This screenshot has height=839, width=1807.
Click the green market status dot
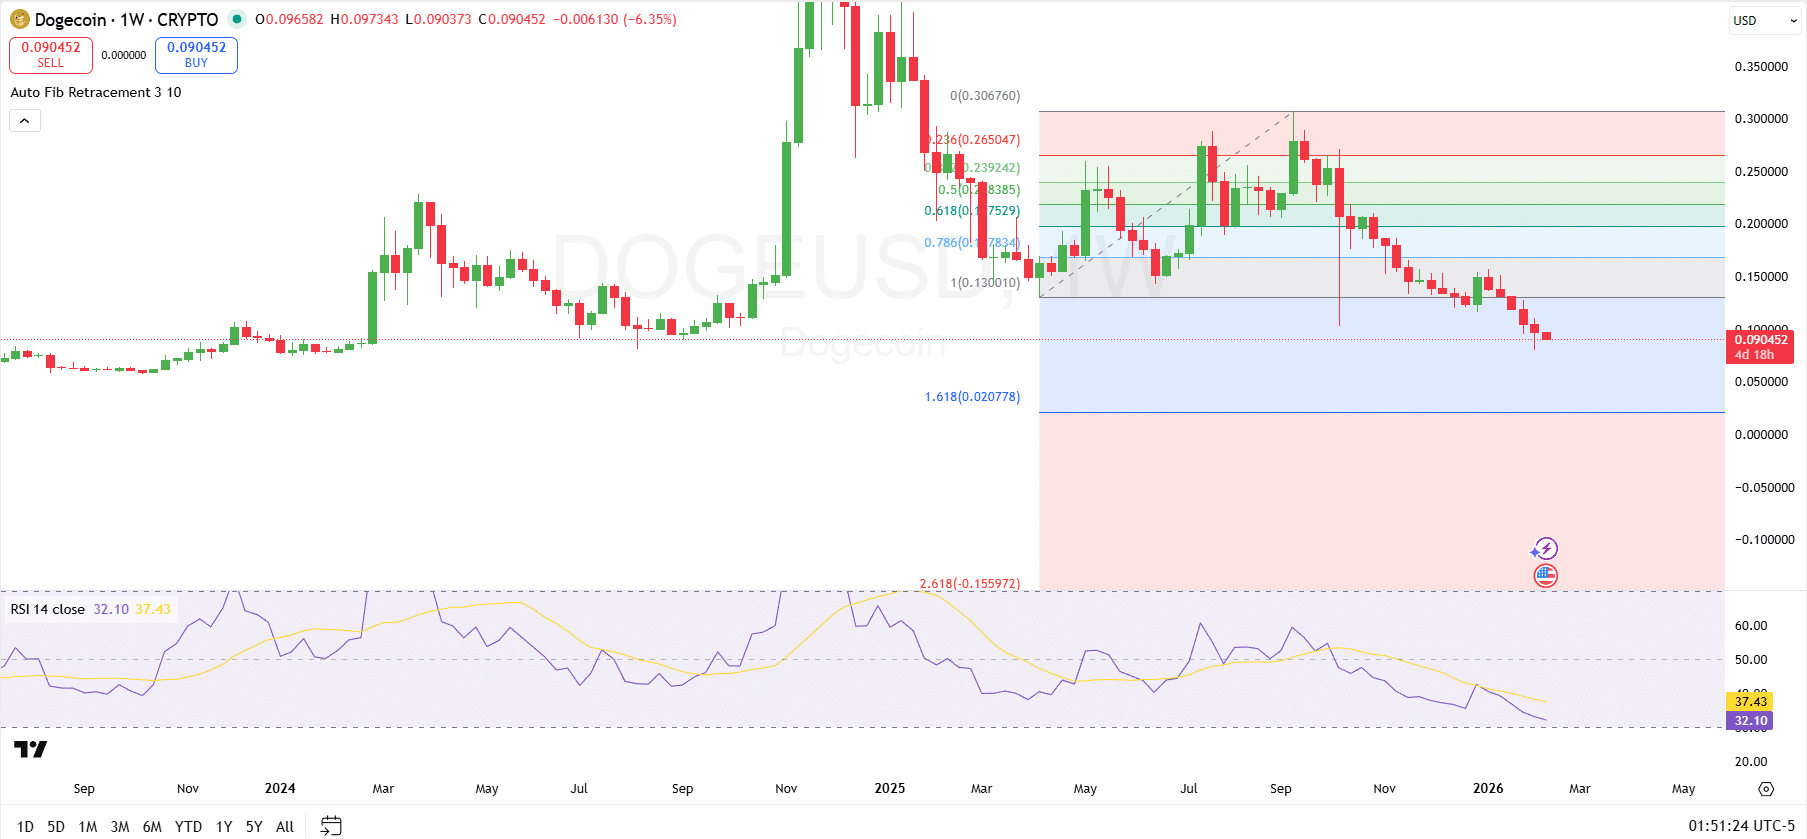click(236, 19)
